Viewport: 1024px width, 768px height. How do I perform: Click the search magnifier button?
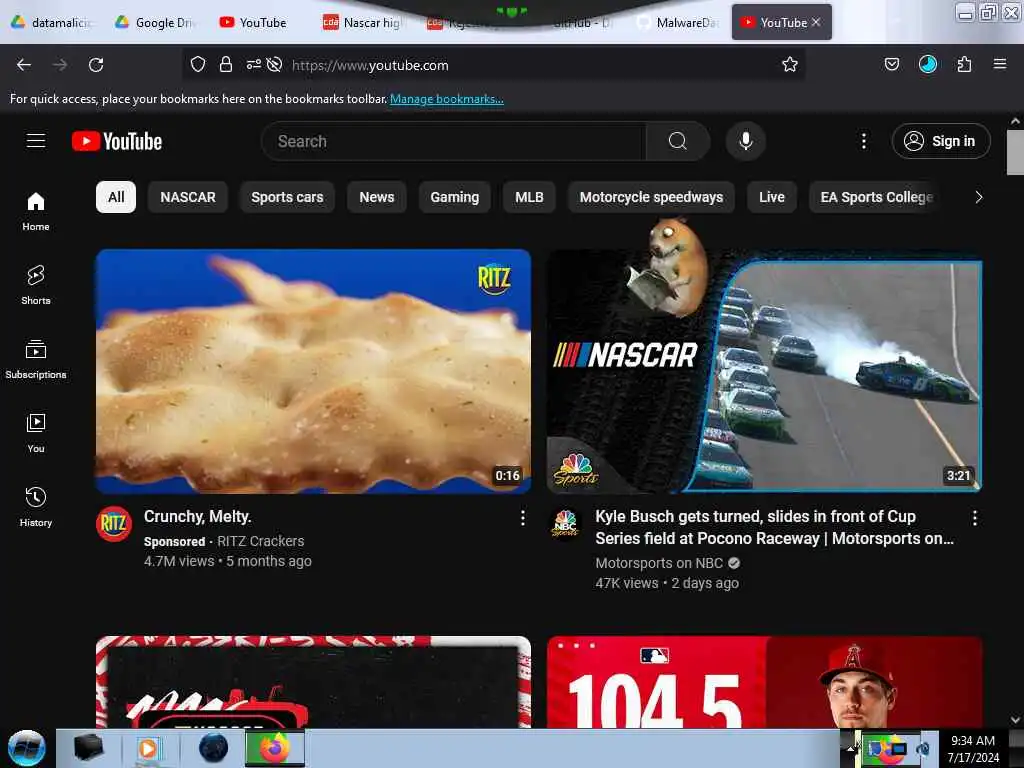677,141
